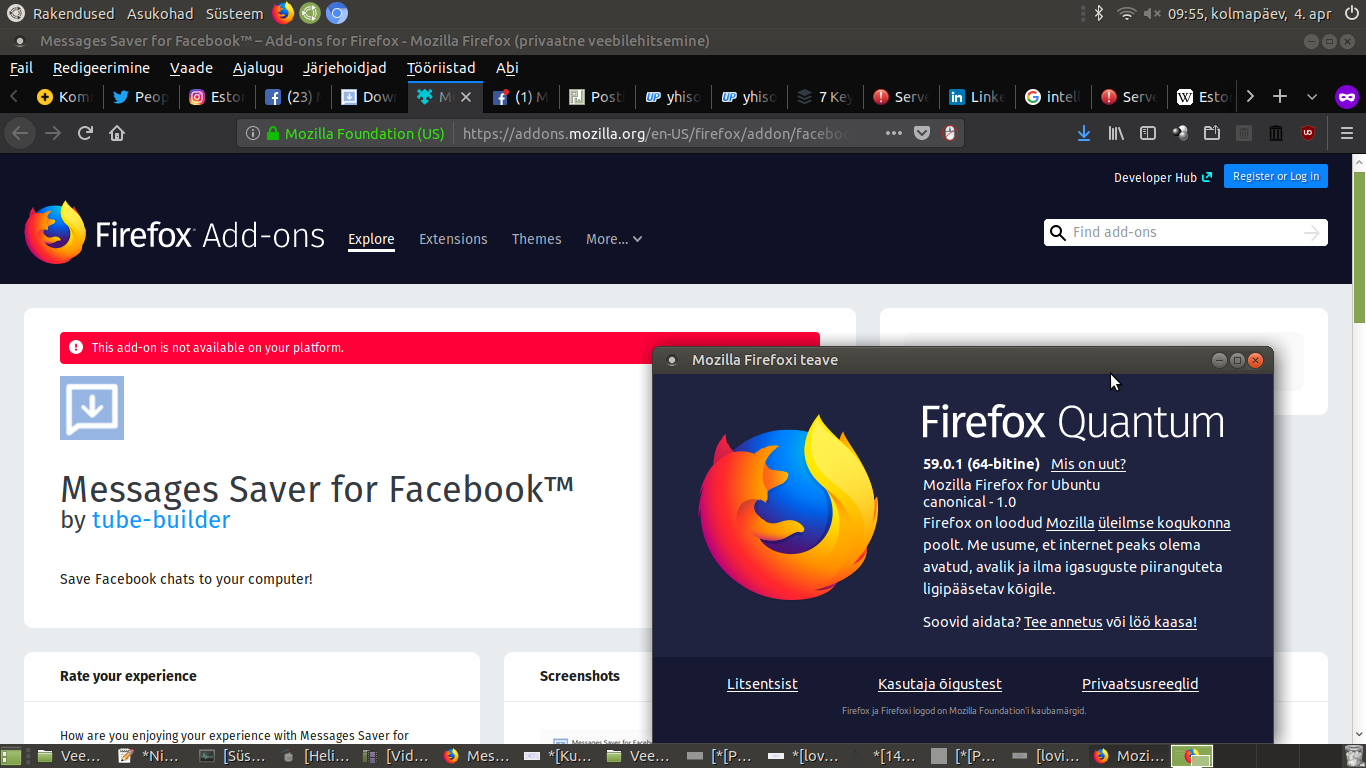Open the Ajalugu menu
Screen dimensions: 1366x768
tap(258, 68)
